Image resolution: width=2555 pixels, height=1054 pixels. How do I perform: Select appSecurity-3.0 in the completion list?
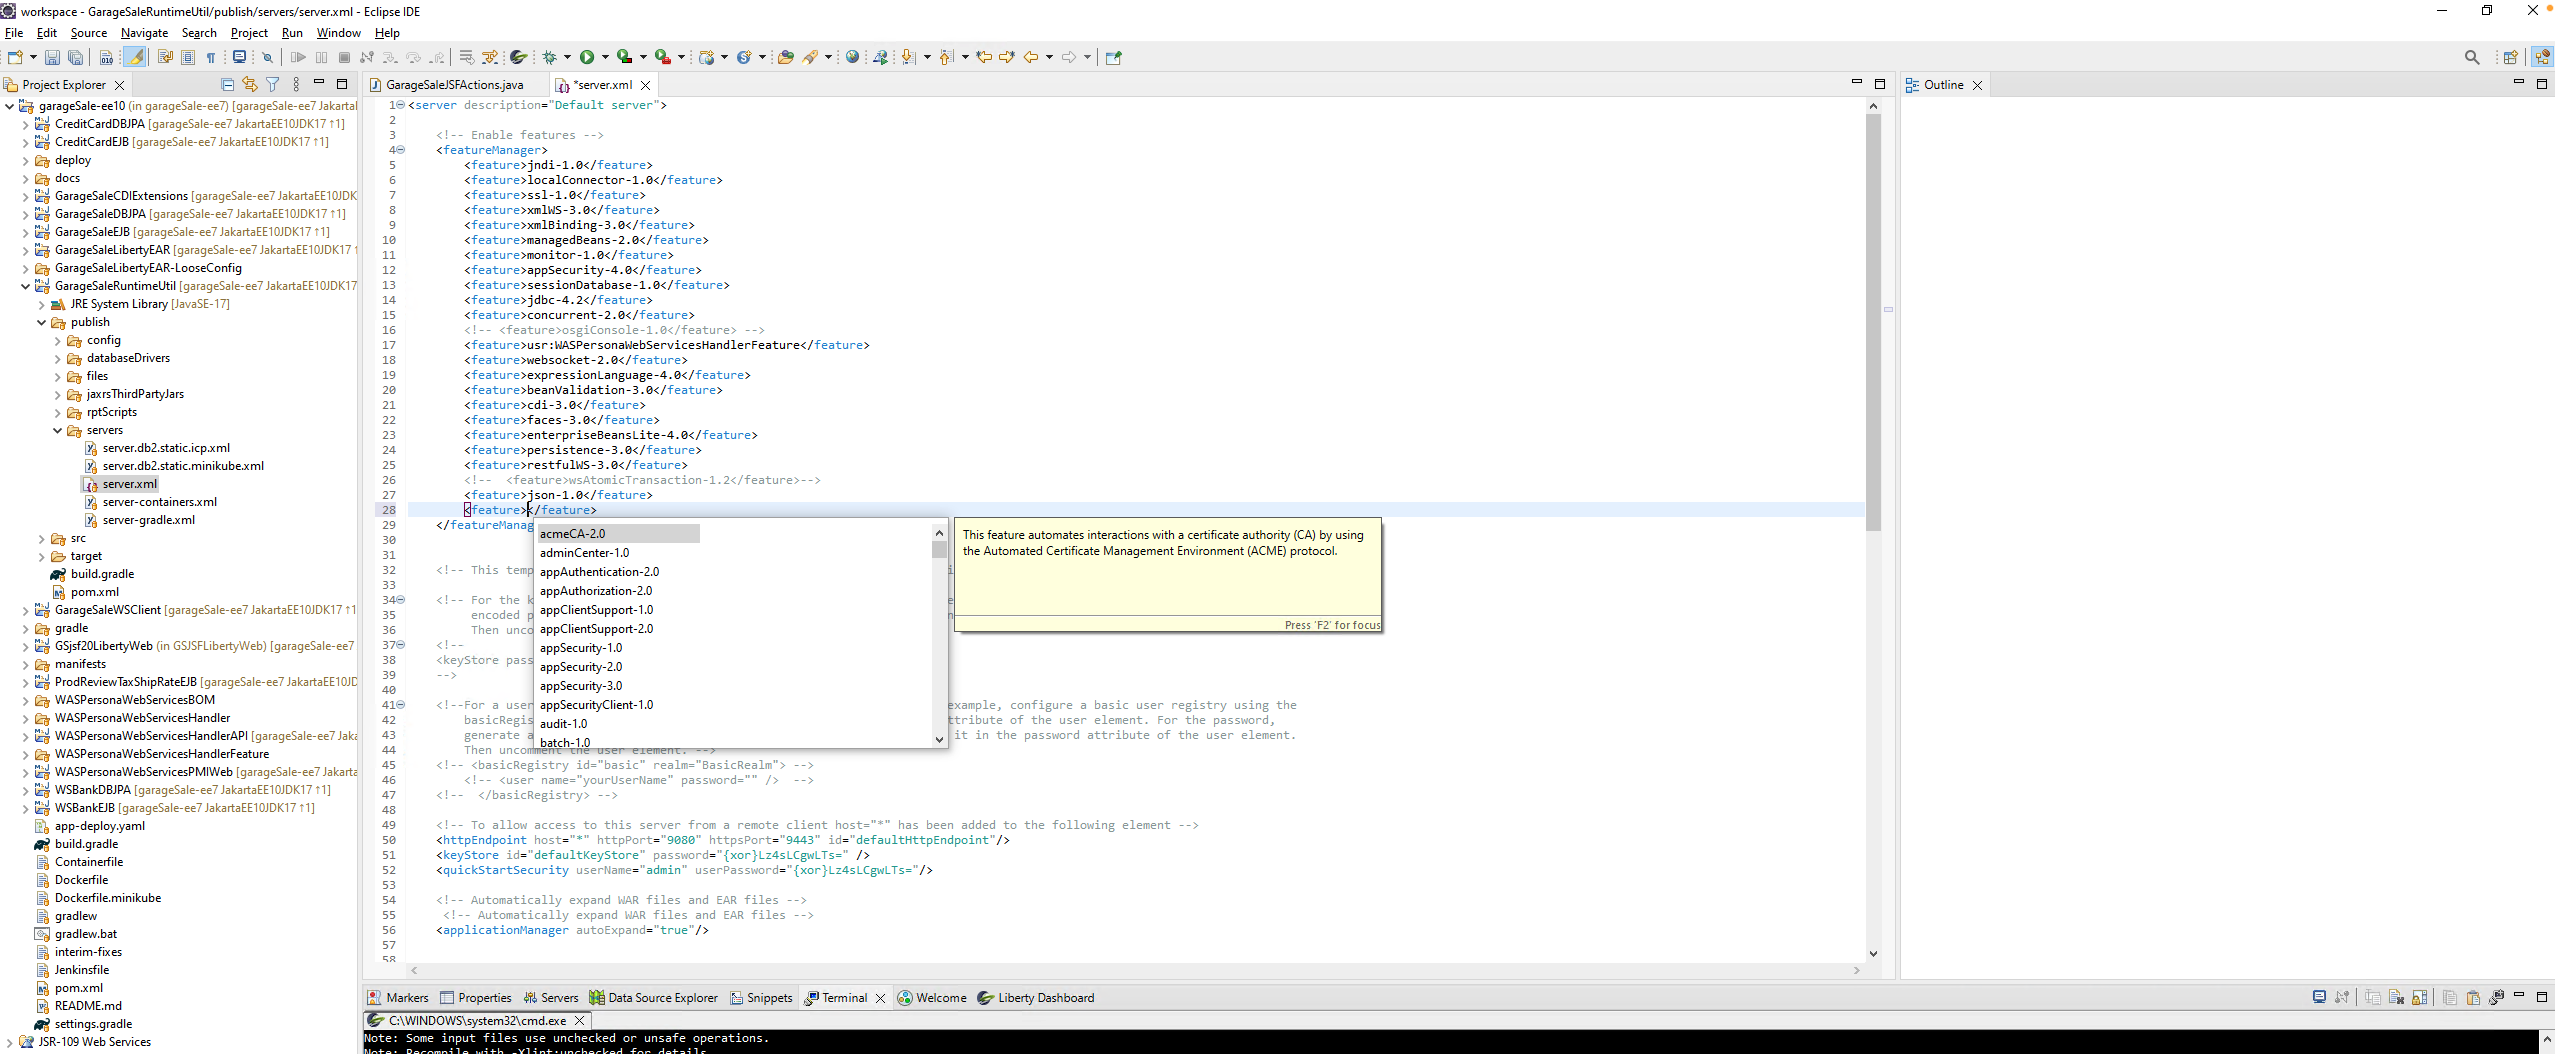582,686
